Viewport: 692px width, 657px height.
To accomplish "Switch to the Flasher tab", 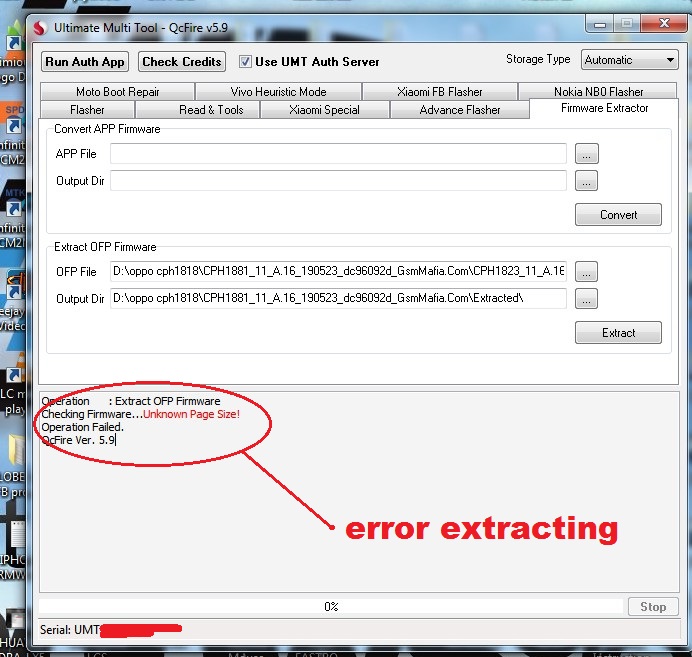I will 87,109.
